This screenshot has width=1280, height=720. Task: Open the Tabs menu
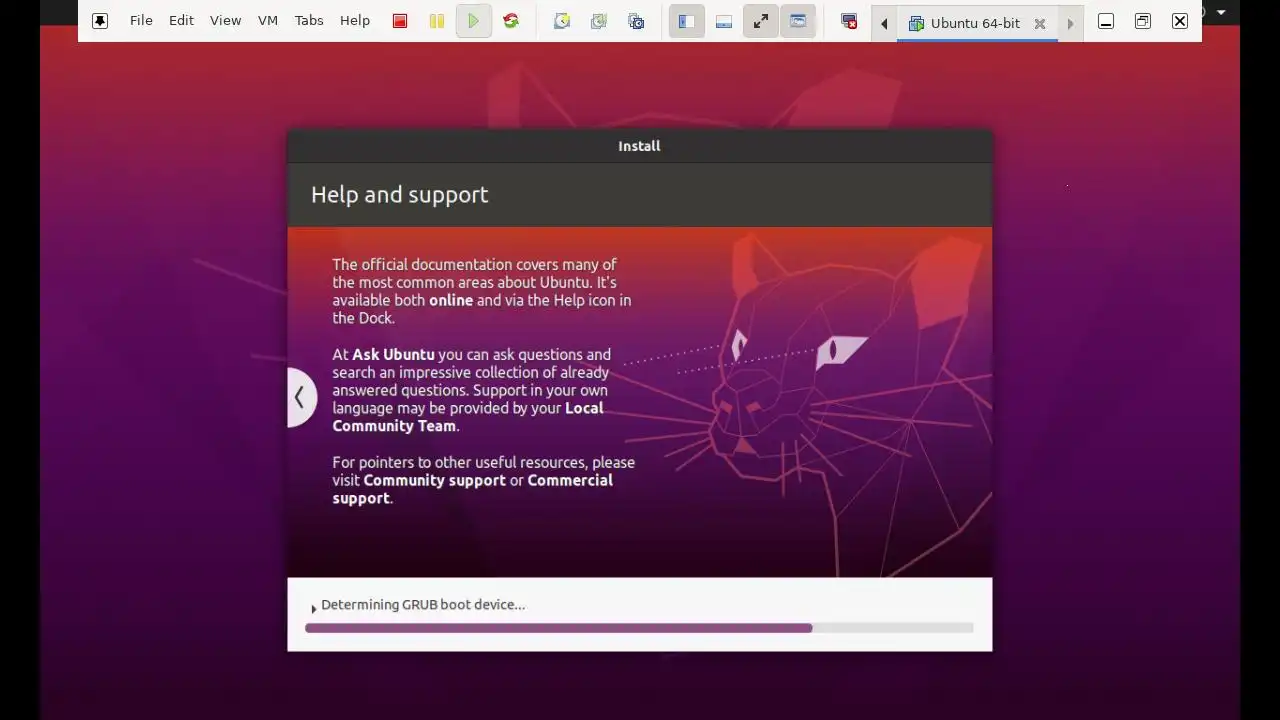pyautogui.click(x=309, y=21)
